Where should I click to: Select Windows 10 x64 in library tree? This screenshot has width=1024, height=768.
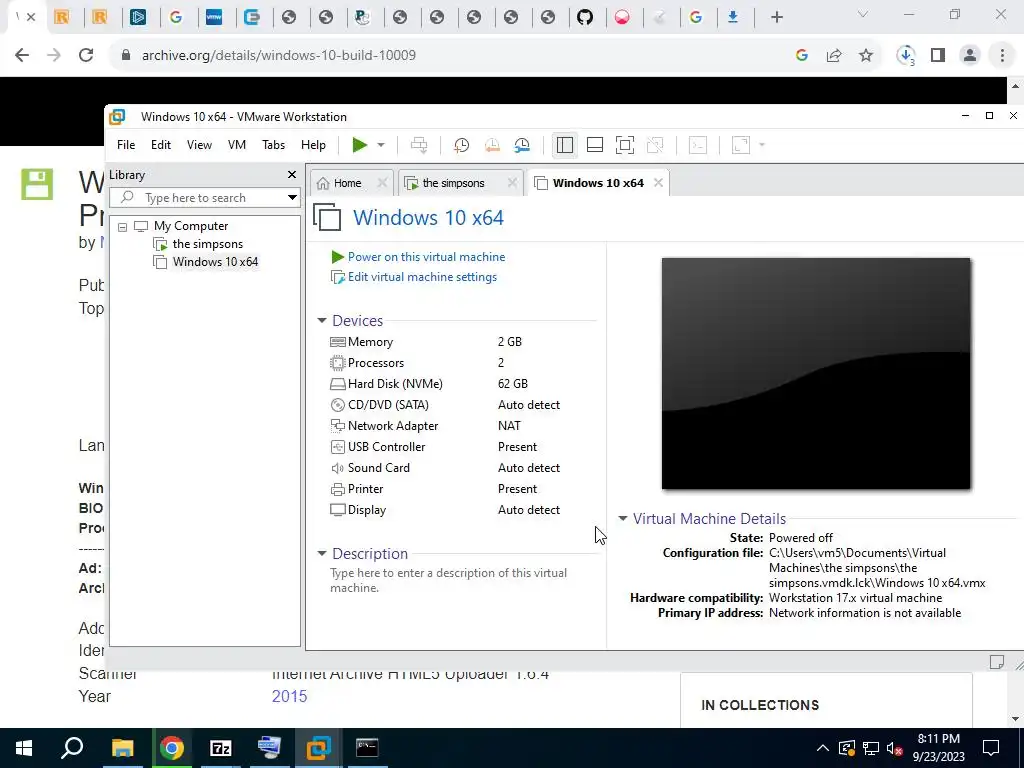[215, 262]
